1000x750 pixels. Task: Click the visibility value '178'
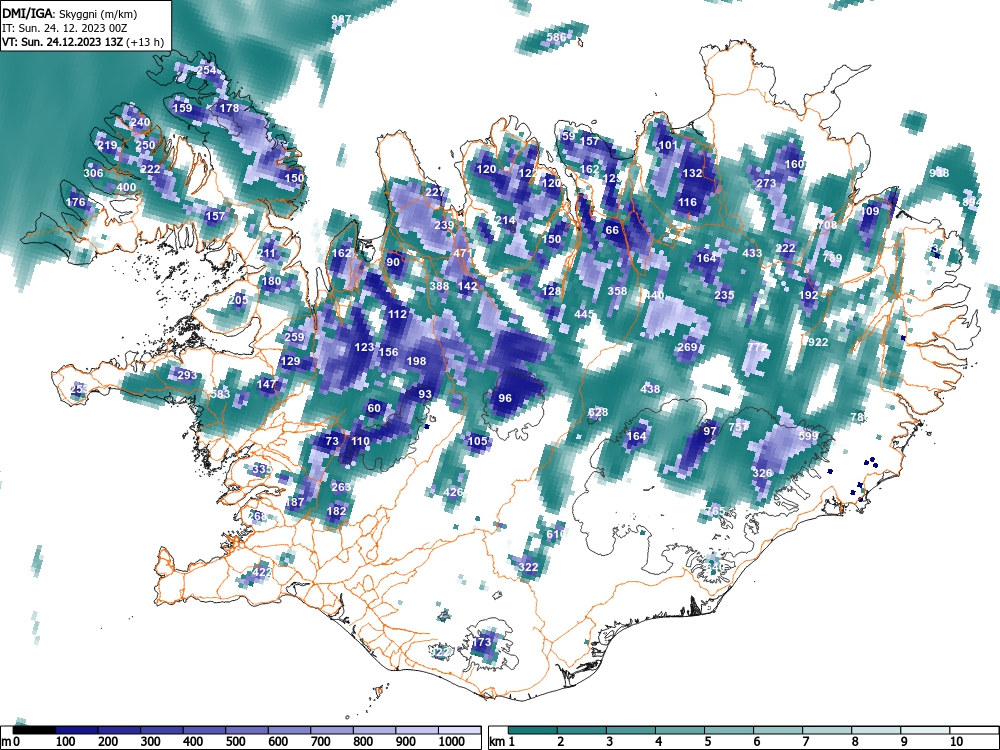click(x=229, y=108)
